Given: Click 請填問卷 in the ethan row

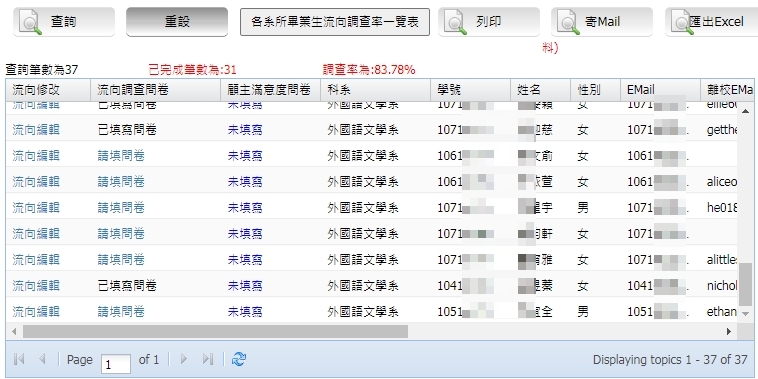Looking at the screenshot, I should (x=121, y=312).
